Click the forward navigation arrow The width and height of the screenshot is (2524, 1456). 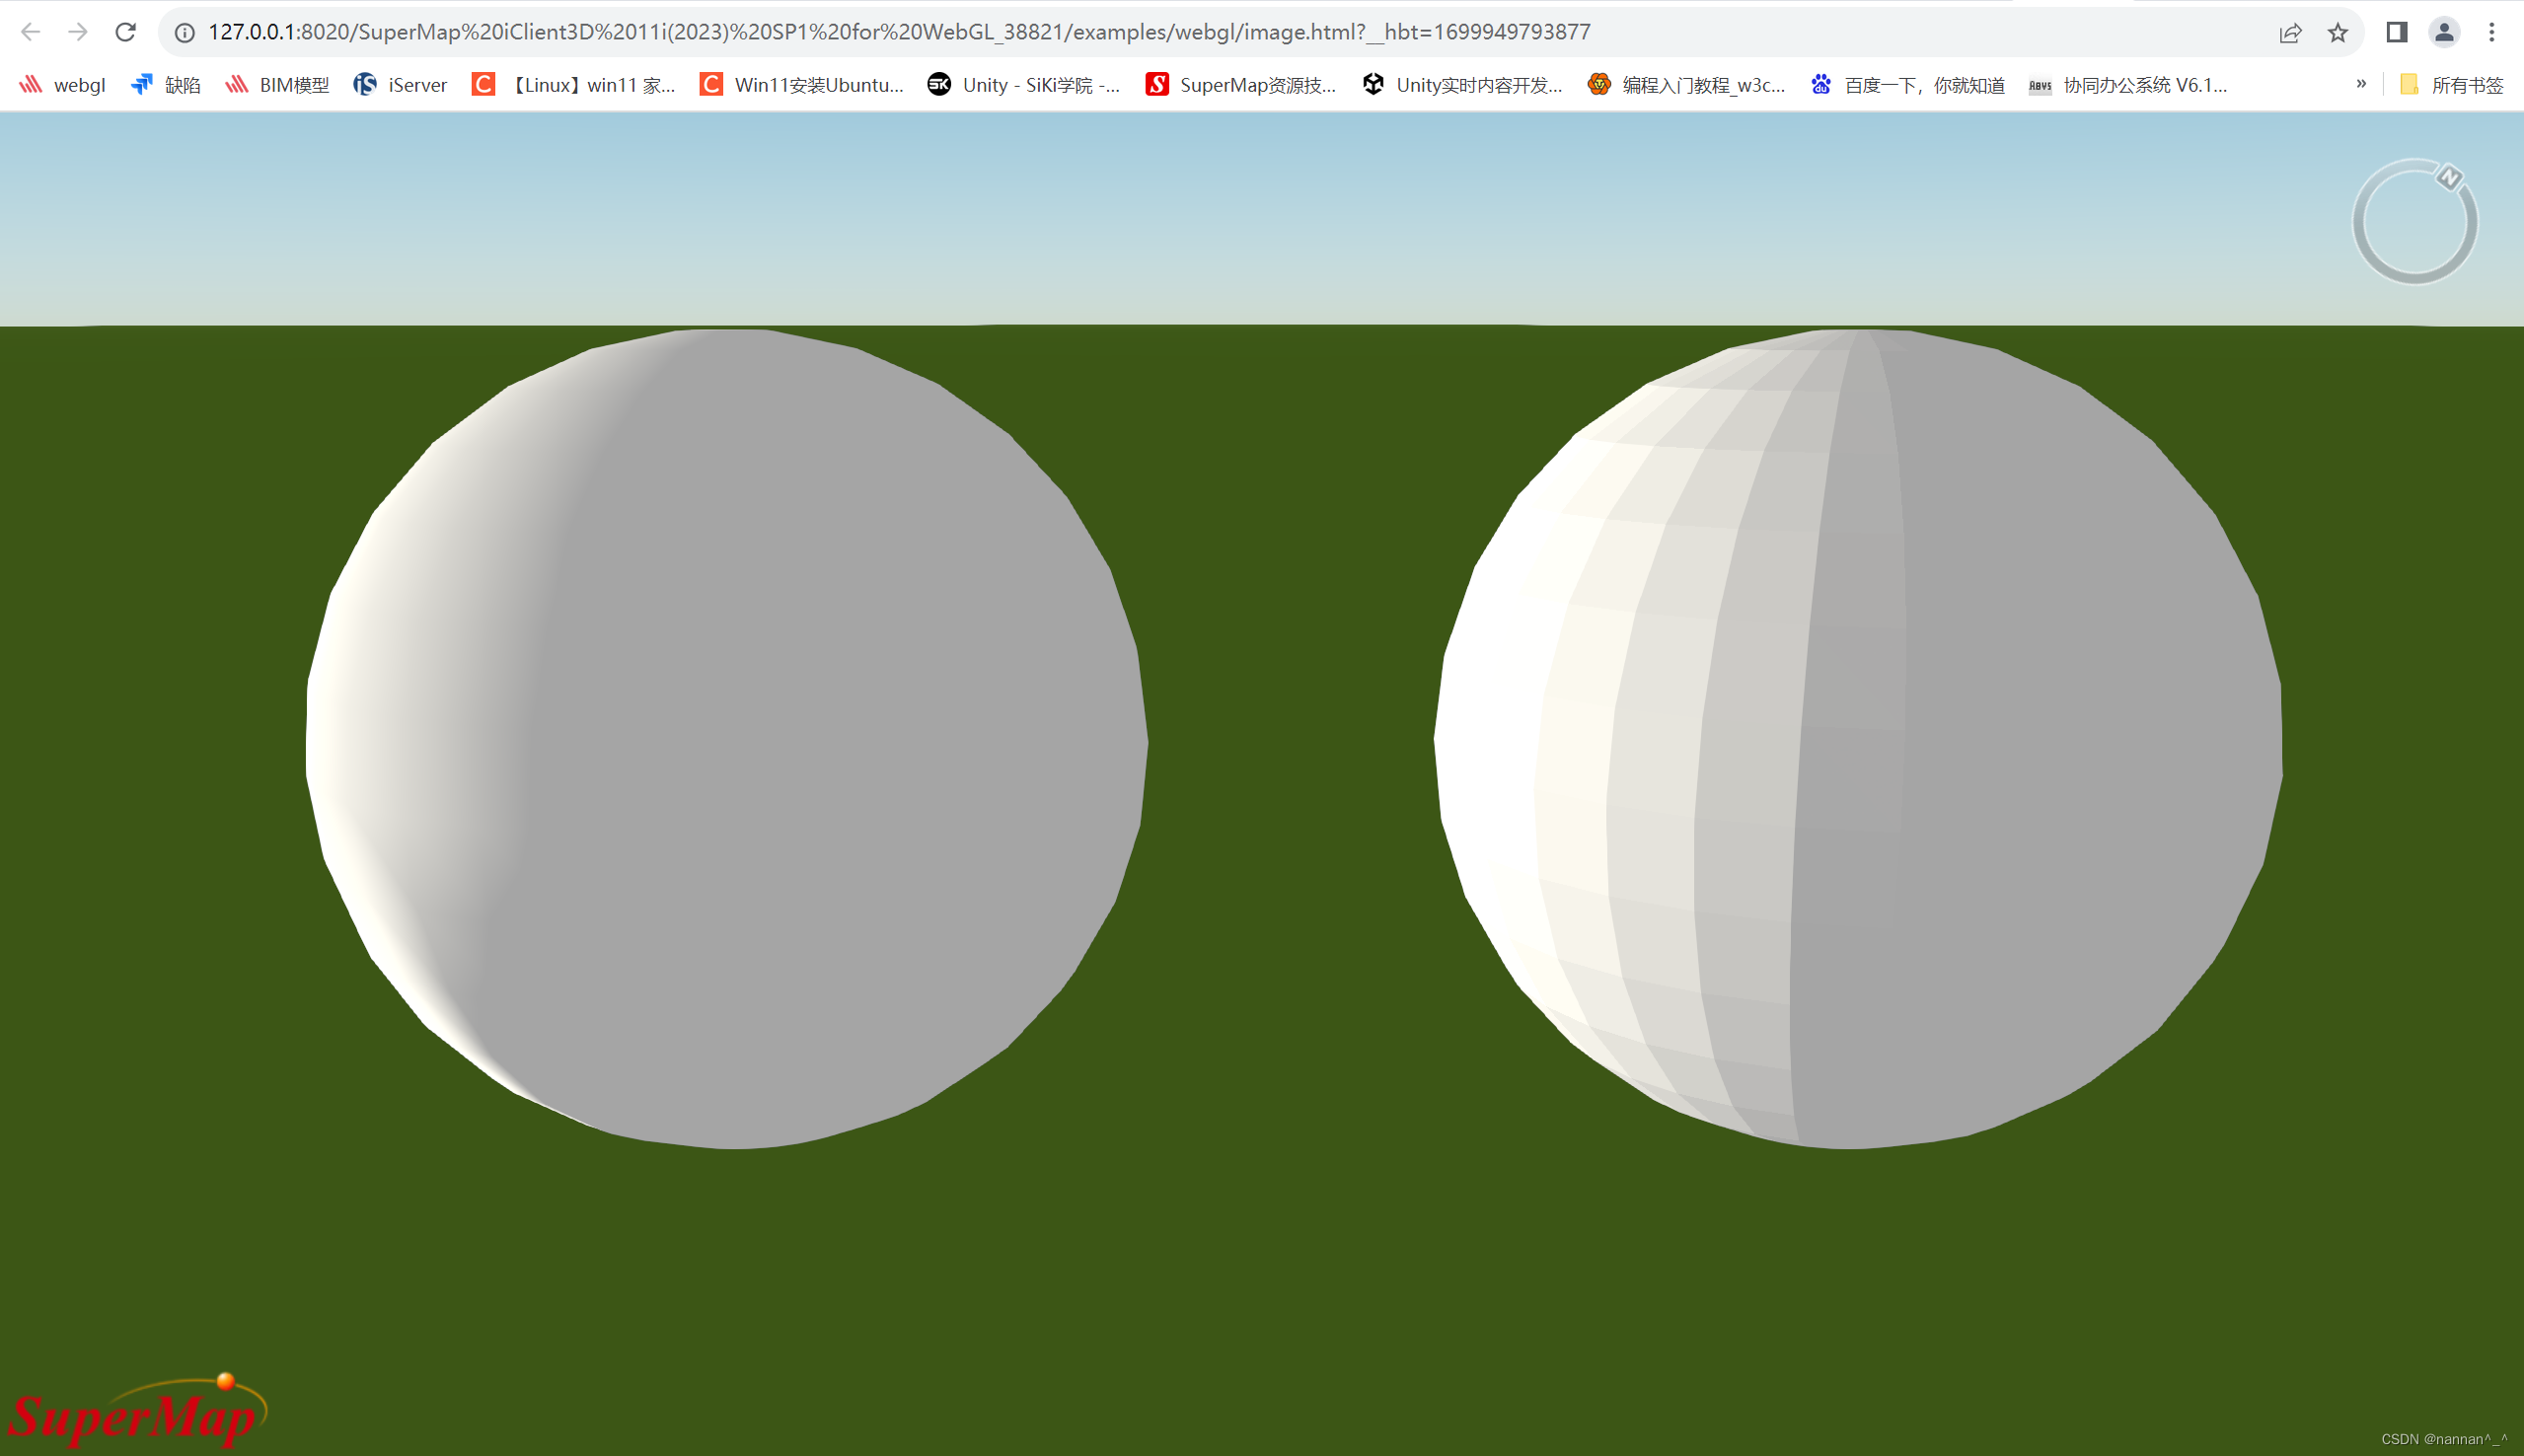78,32
